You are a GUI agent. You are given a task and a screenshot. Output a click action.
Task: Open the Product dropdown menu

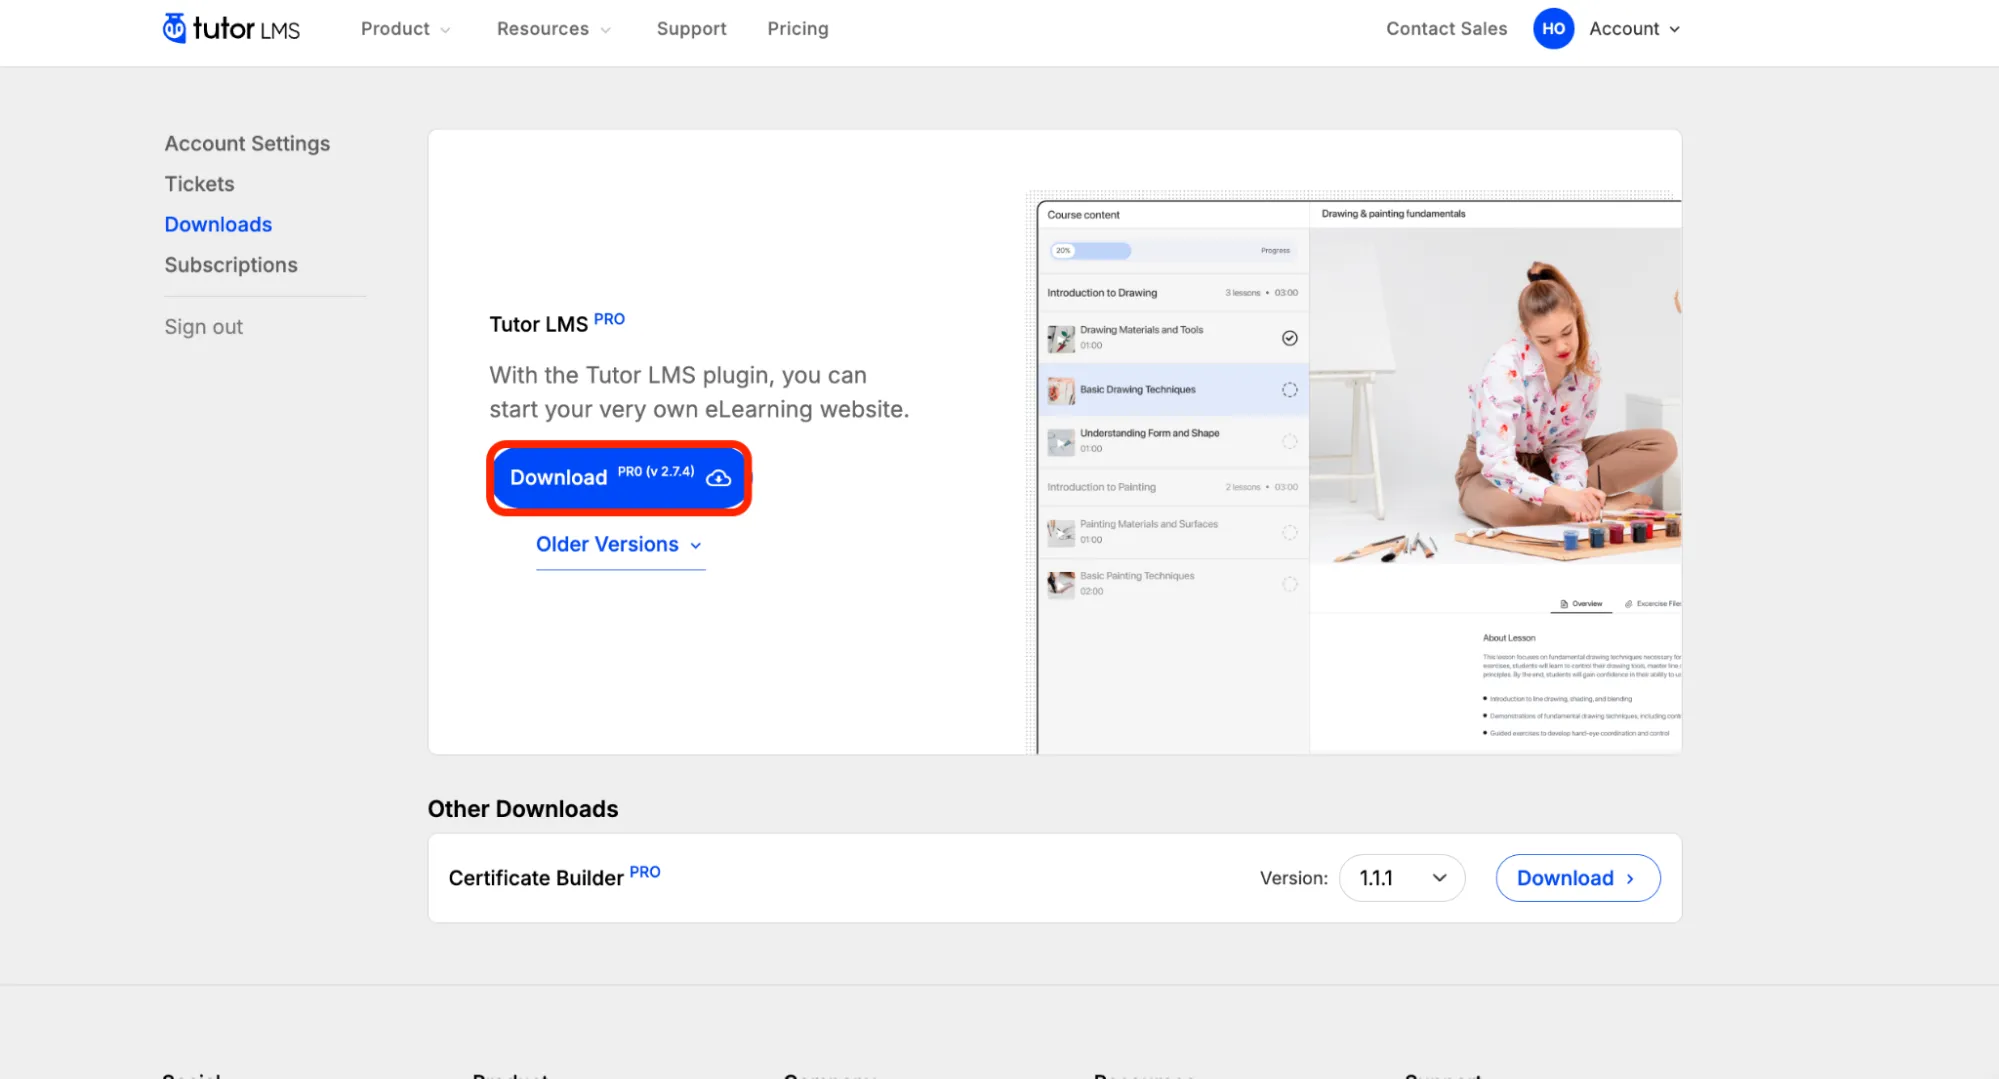click(405, 29)
